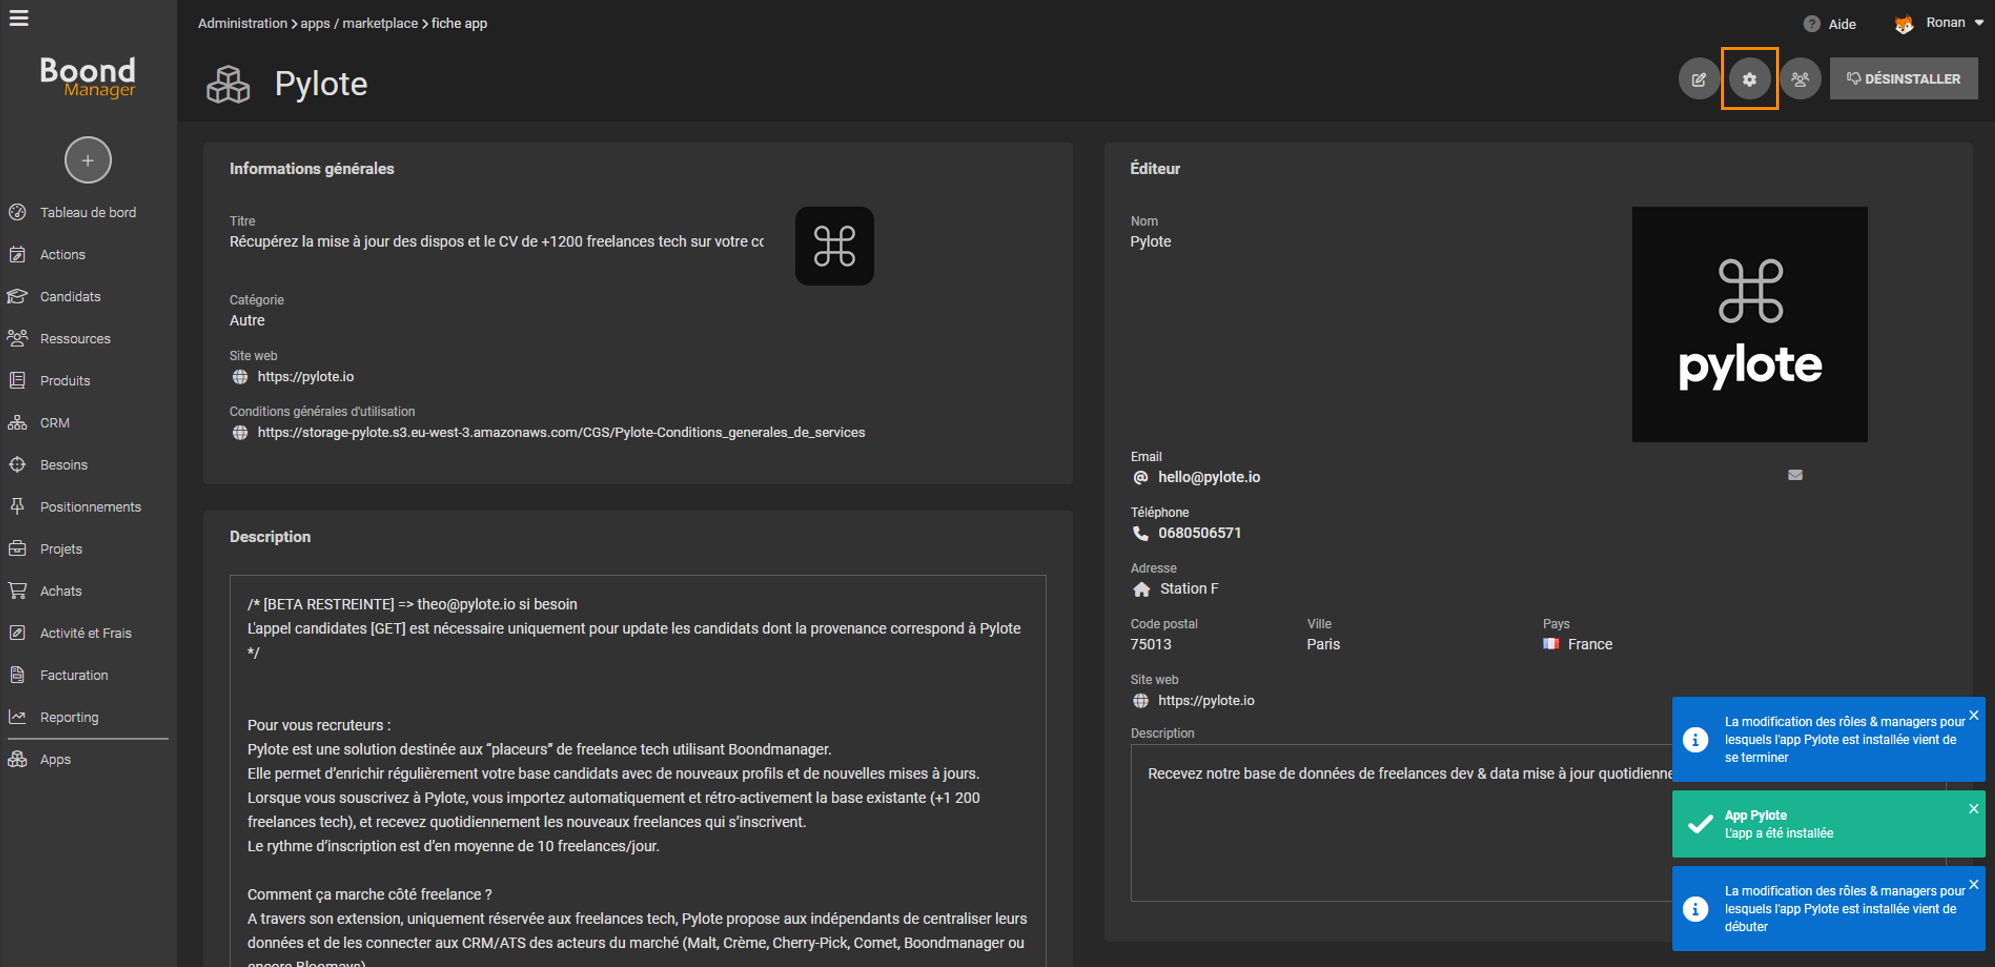
Task: Click the envelope icon beside the email
Action: coord(1795,475)
